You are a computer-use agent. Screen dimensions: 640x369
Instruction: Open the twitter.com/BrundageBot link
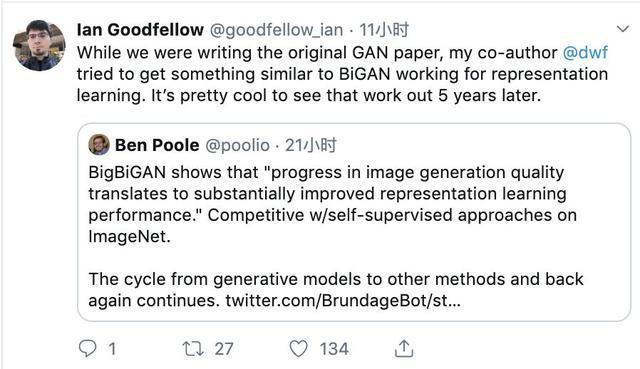click(343, 301)
